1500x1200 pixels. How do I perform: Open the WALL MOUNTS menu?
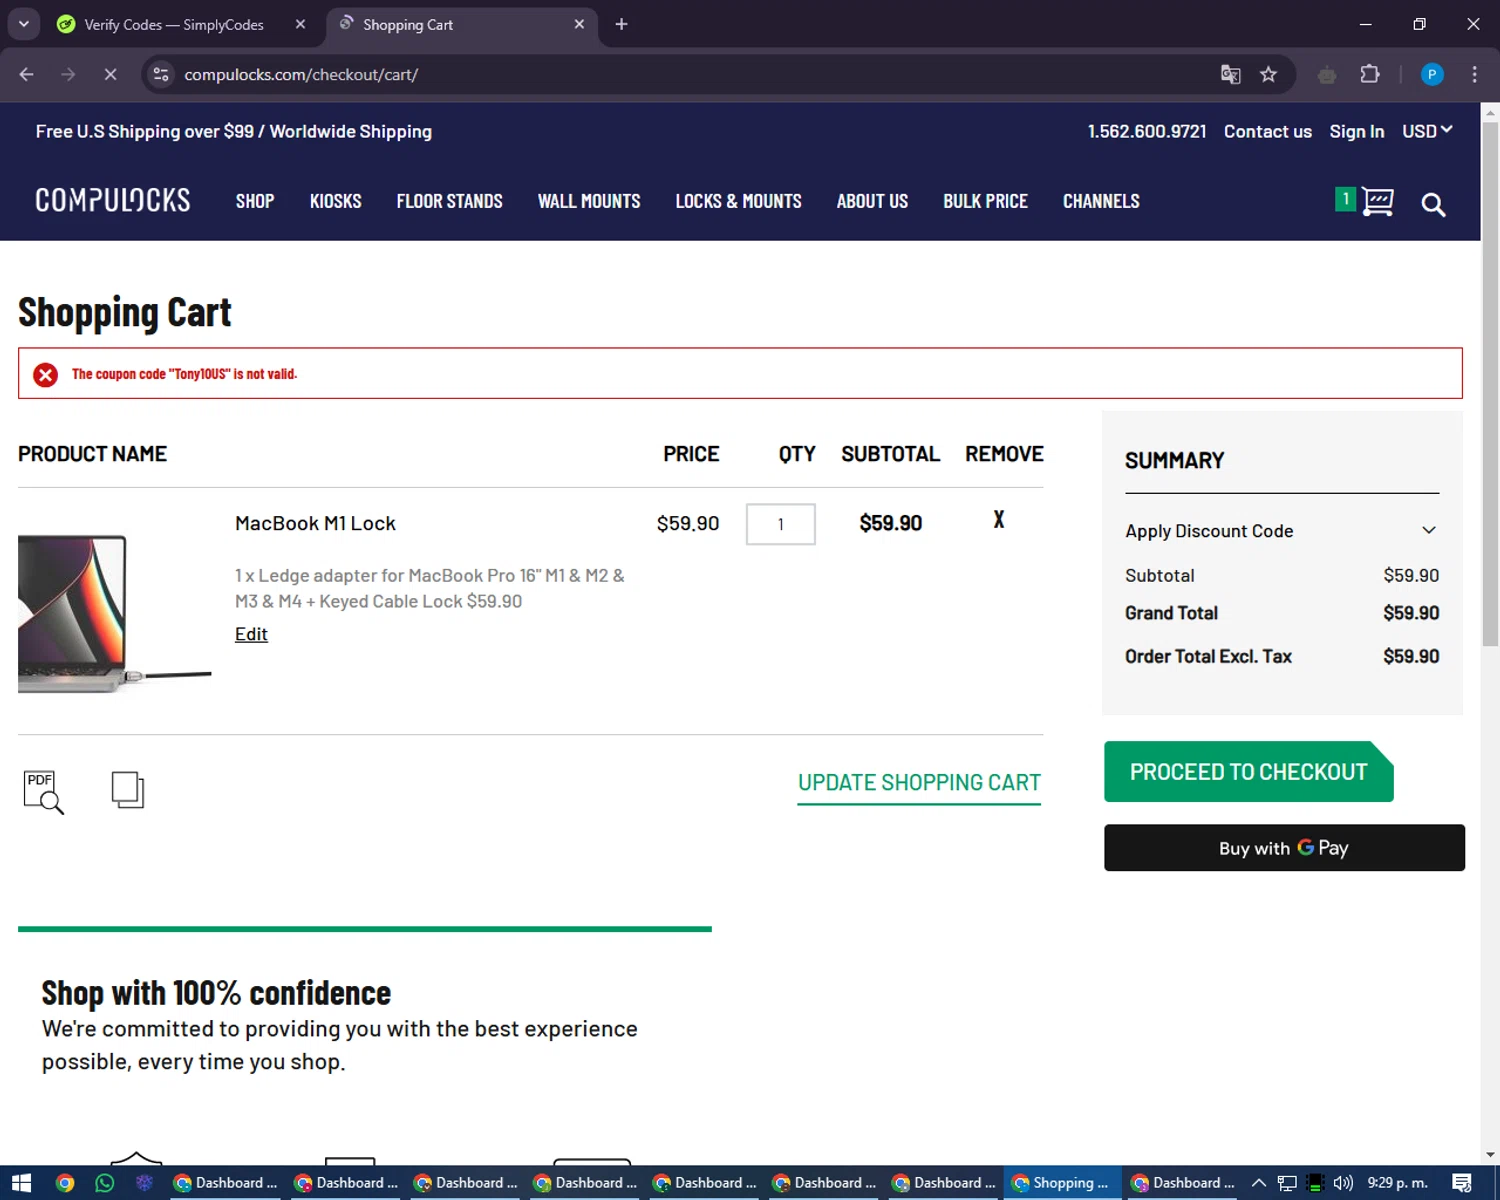click(x=589, y=201)
